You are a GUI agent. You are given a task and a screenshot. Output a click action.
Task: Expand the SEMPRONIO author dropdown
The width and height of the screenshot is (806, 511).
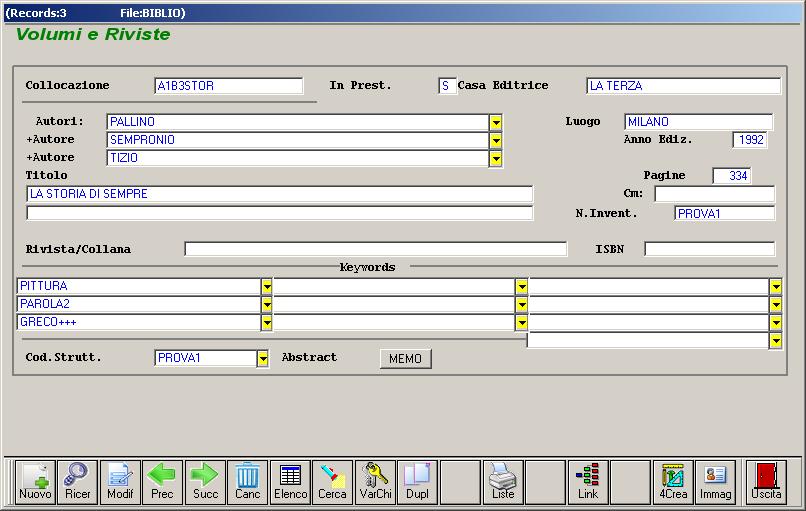click(496, 140)
